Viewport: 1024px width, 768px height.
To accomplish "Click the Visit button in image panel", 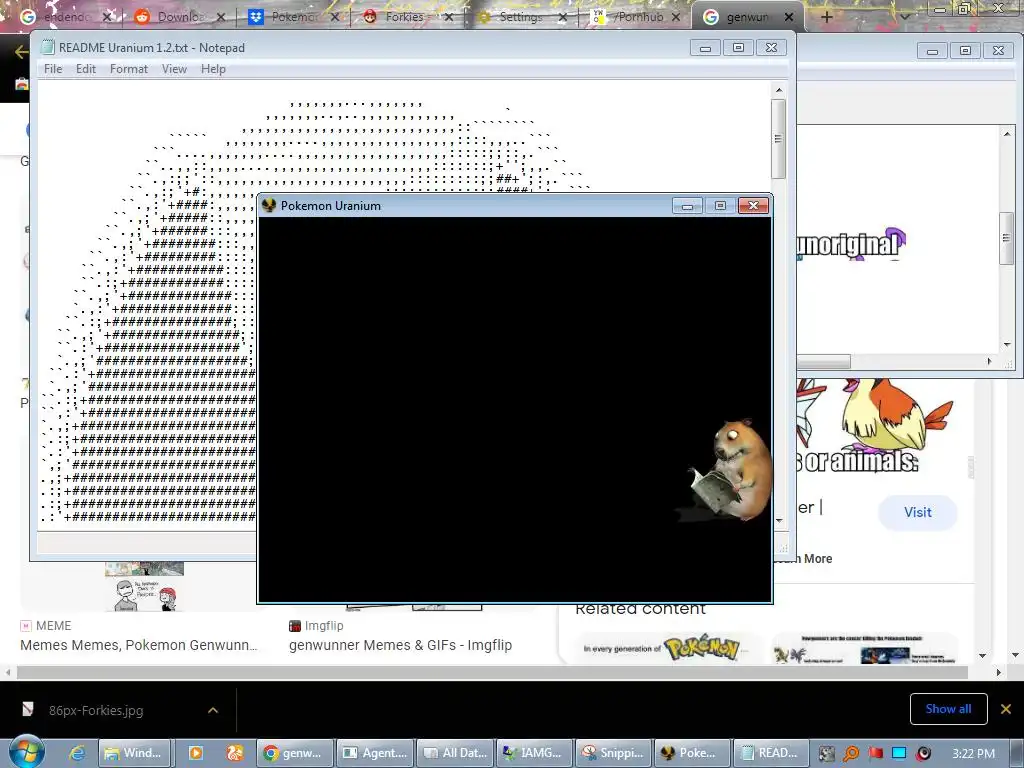I will point(918,512).
